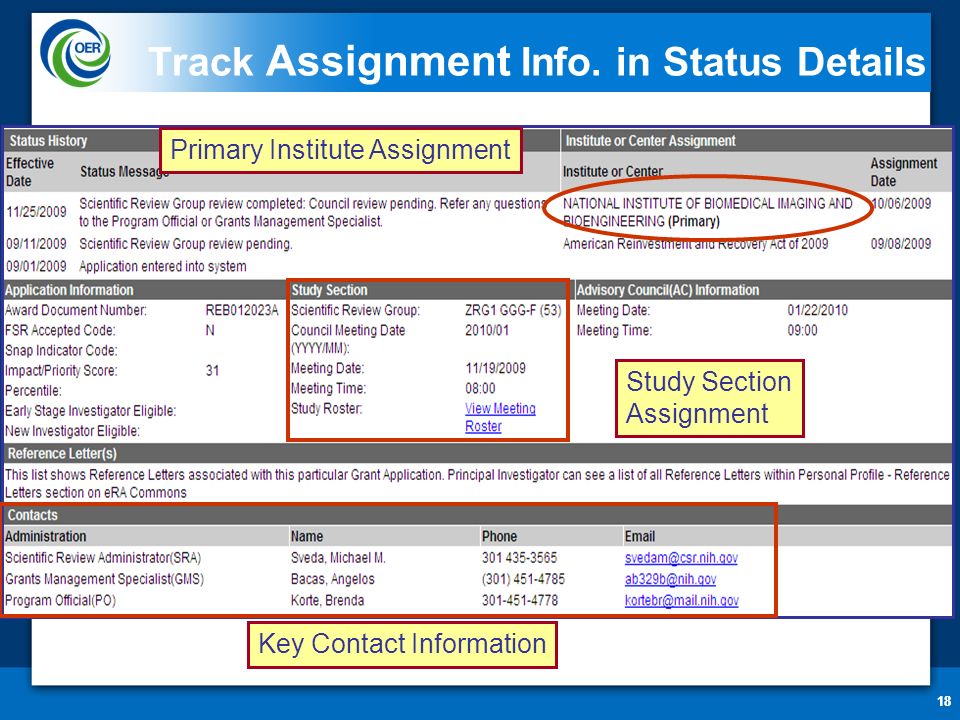Click the 10/06/2009 assignment date
960x720 pixels.
click(901, 203)
